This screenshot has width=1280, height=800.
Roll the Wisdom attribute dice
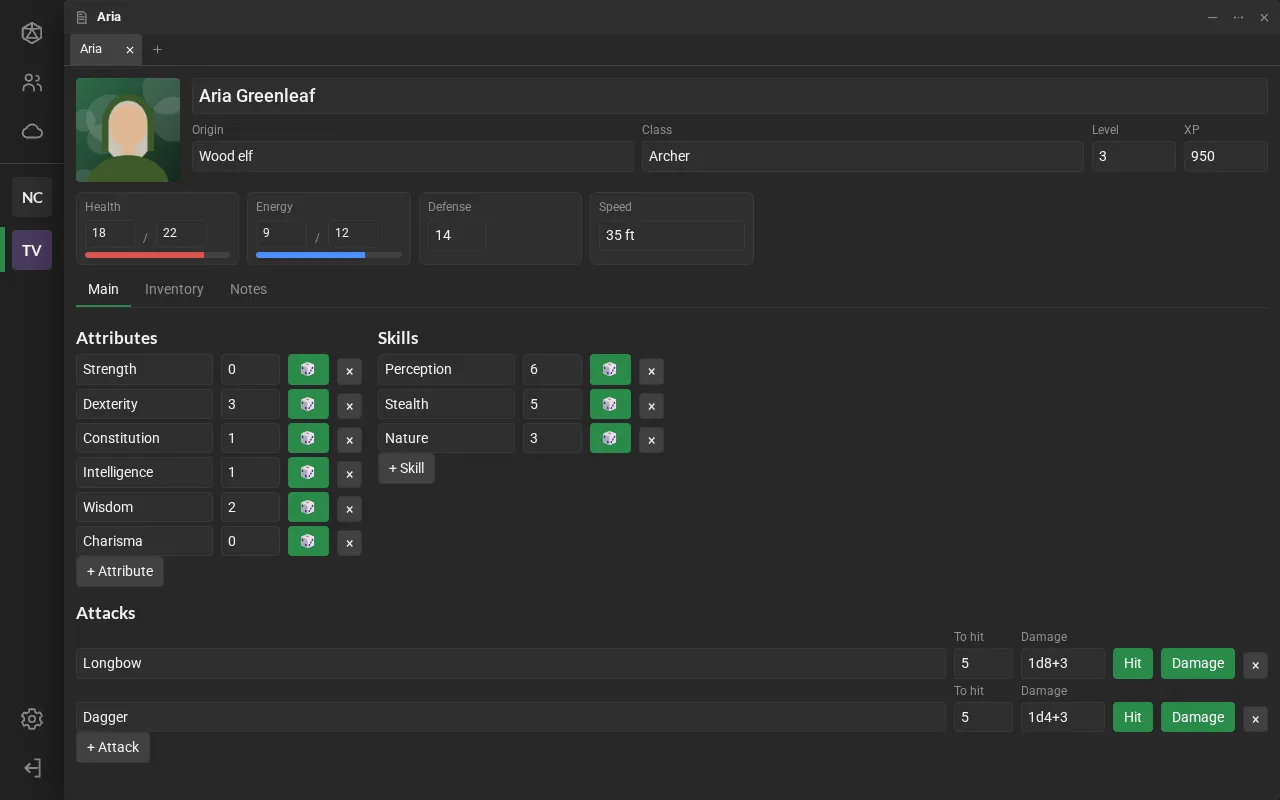pyautogui.click(x=308, y=507)
